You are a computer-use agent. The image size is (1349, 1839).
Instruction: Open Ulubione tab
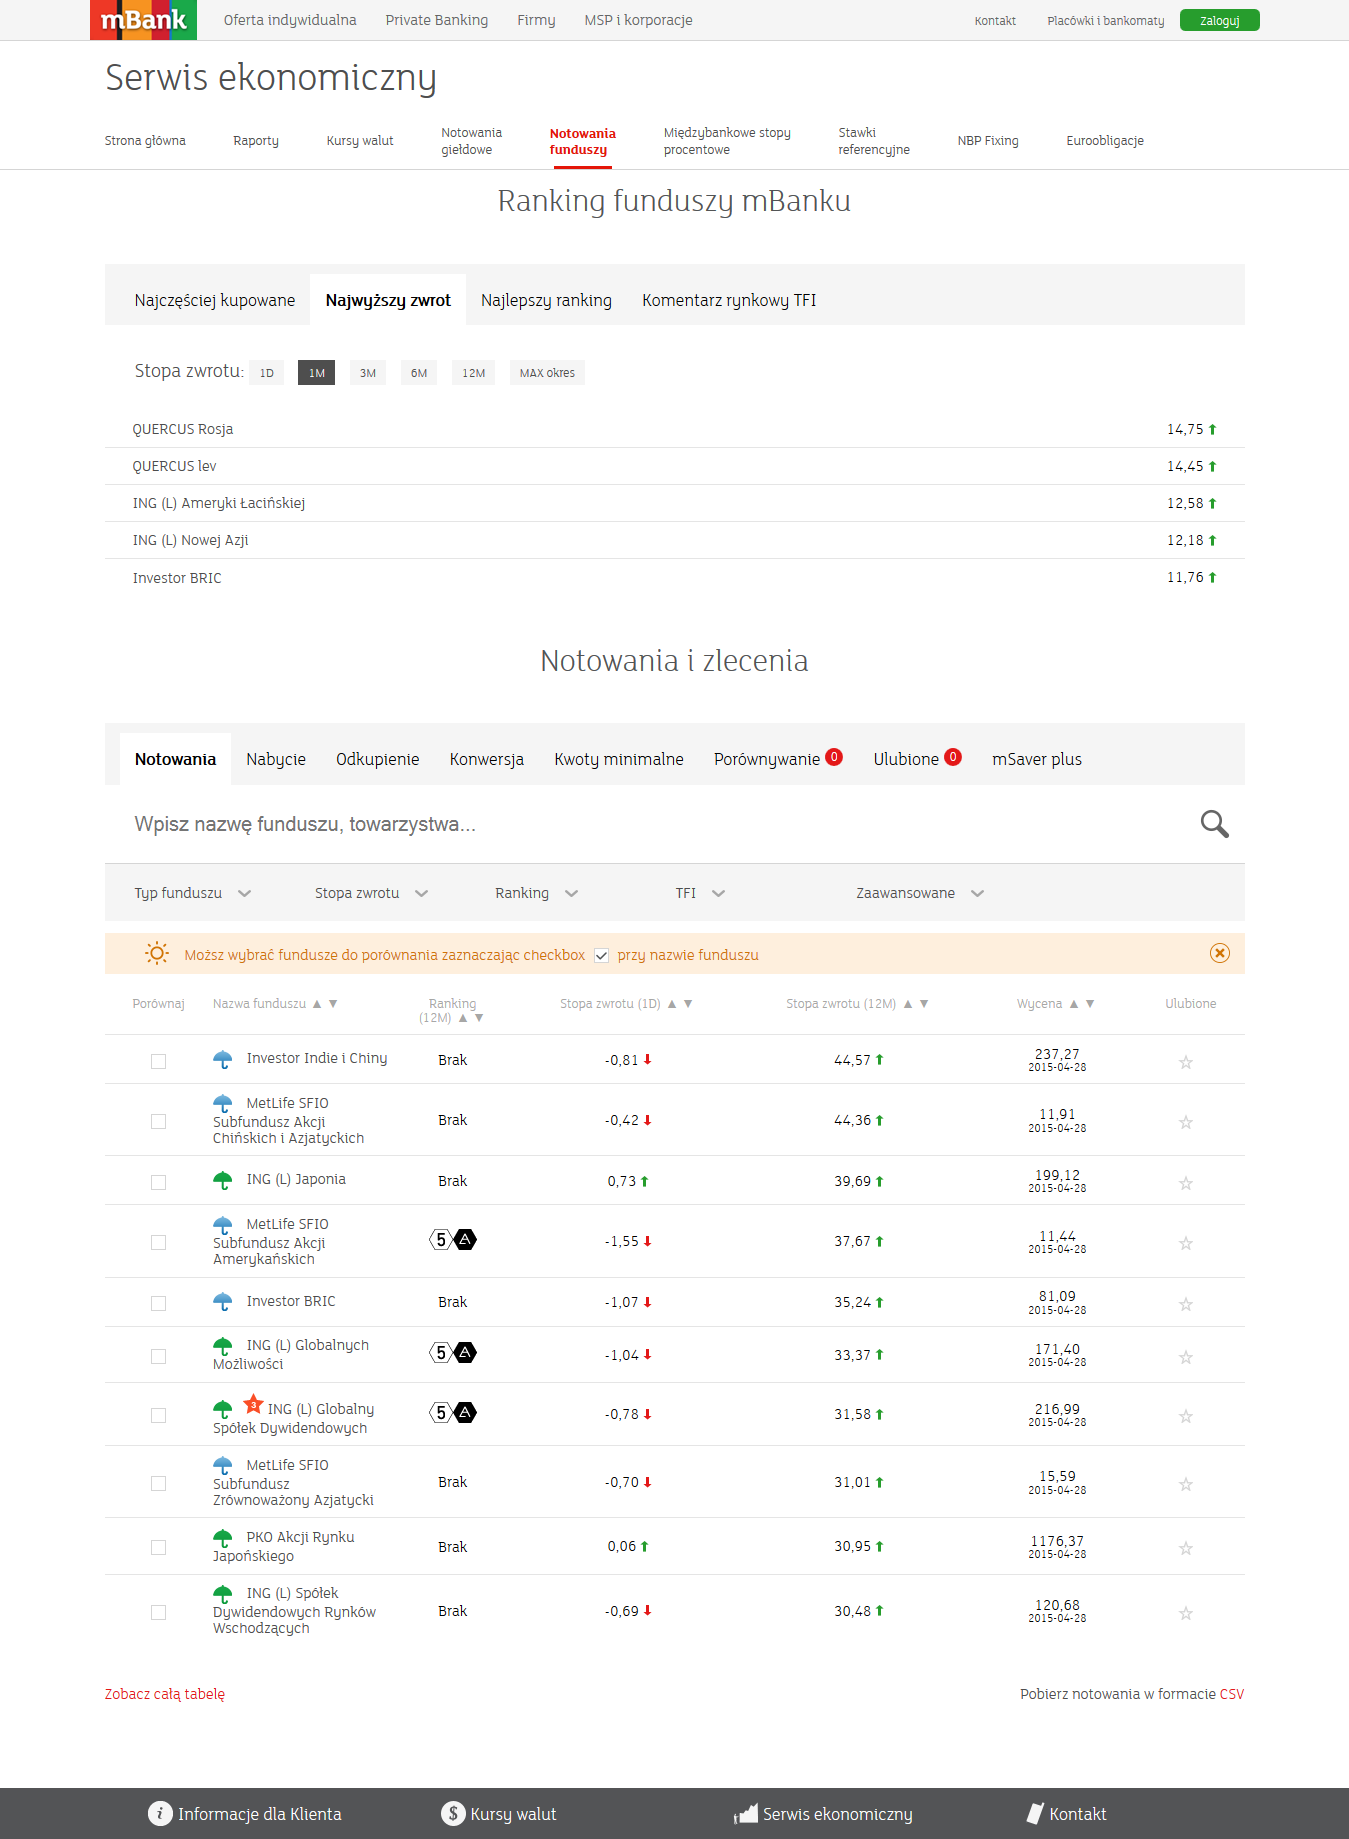click(x=917, y=759)
